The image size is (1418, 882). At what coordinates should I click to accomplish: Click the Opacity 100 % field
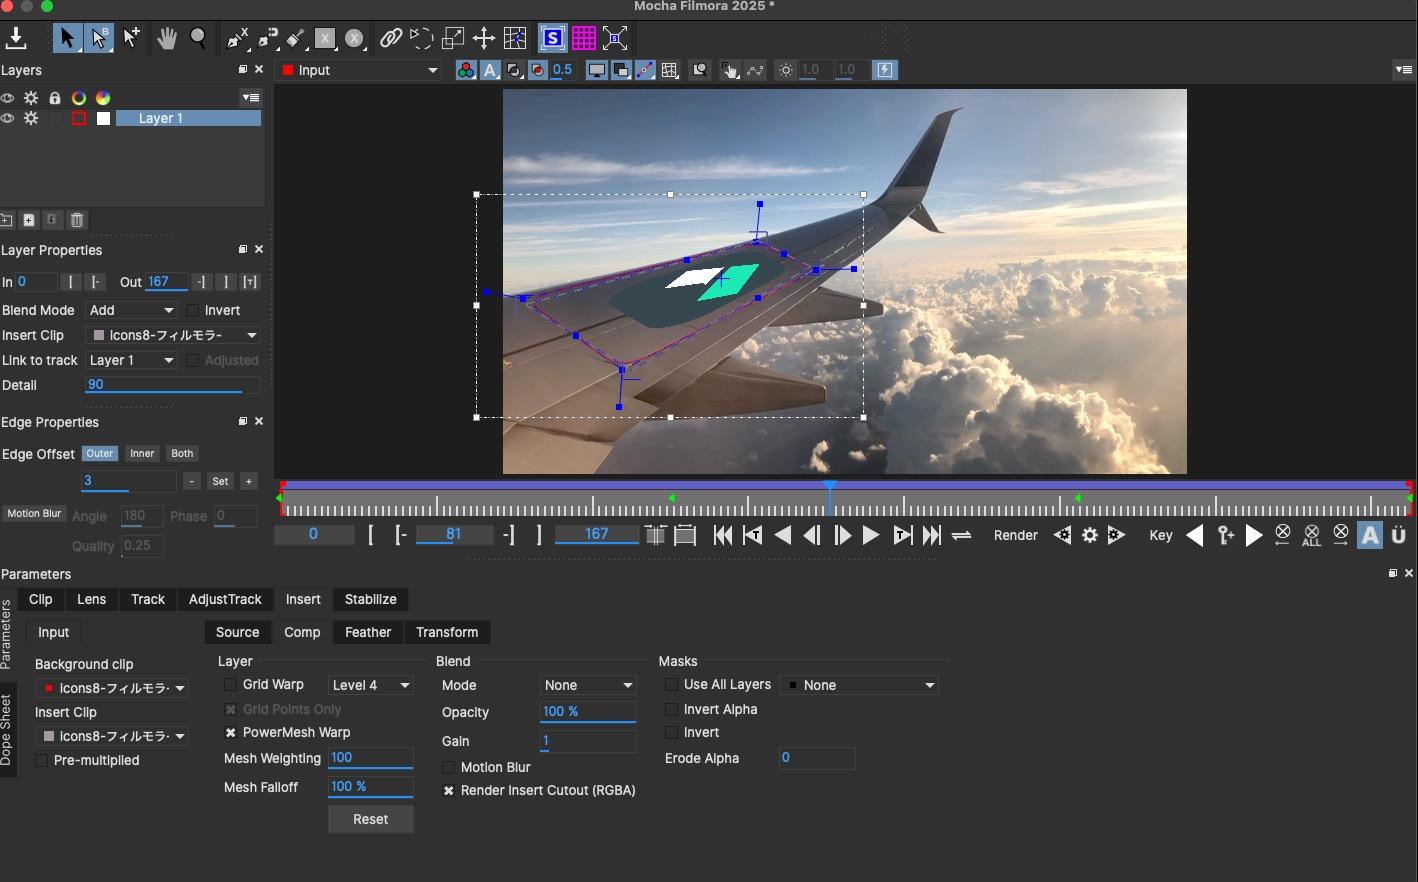coord(587,712)
